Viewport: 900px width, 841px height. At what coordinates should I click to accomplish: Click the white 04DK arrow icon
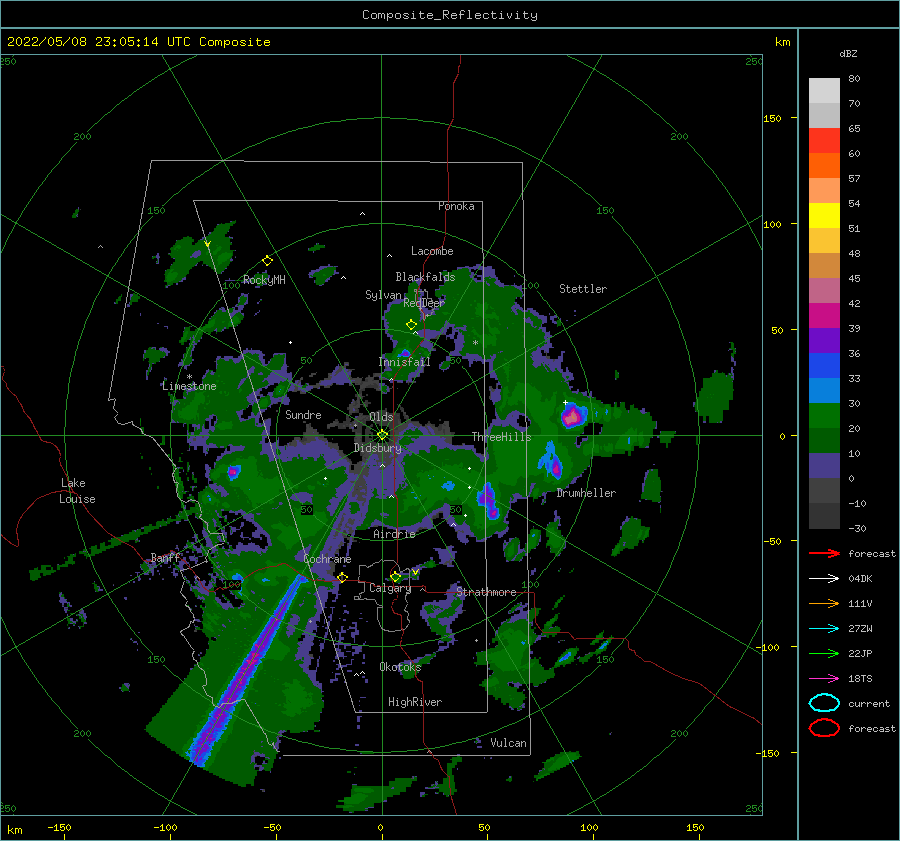824,579
